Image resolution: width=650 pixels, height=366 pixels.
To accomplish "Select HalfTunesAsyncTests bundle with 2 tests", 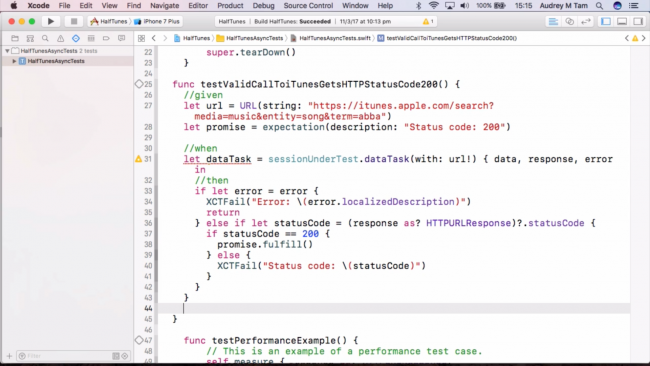I will pyautogui.click(x=68, y=51).
